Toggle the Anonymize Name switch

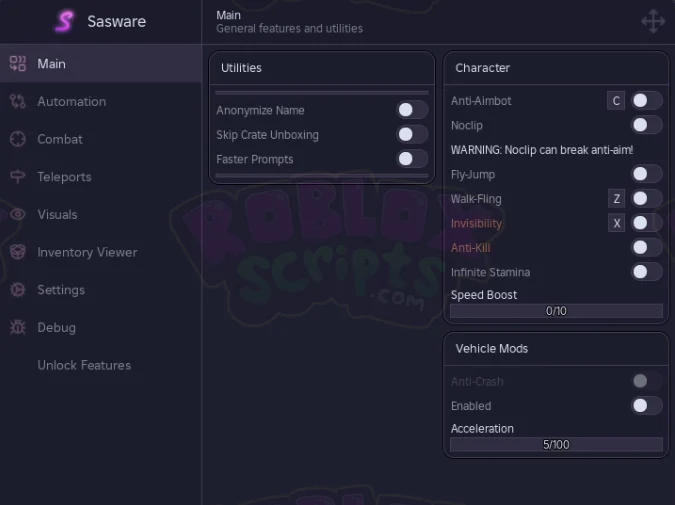412,110
